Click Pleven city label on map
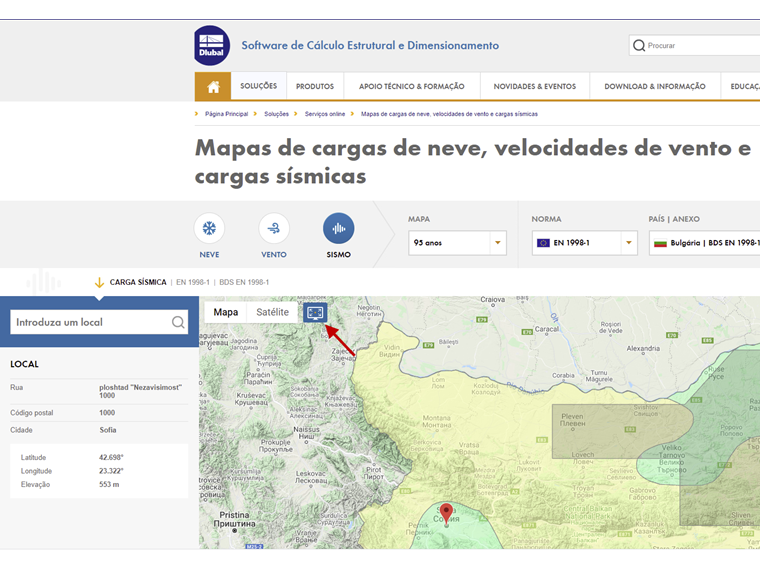 tap(572, 420)
